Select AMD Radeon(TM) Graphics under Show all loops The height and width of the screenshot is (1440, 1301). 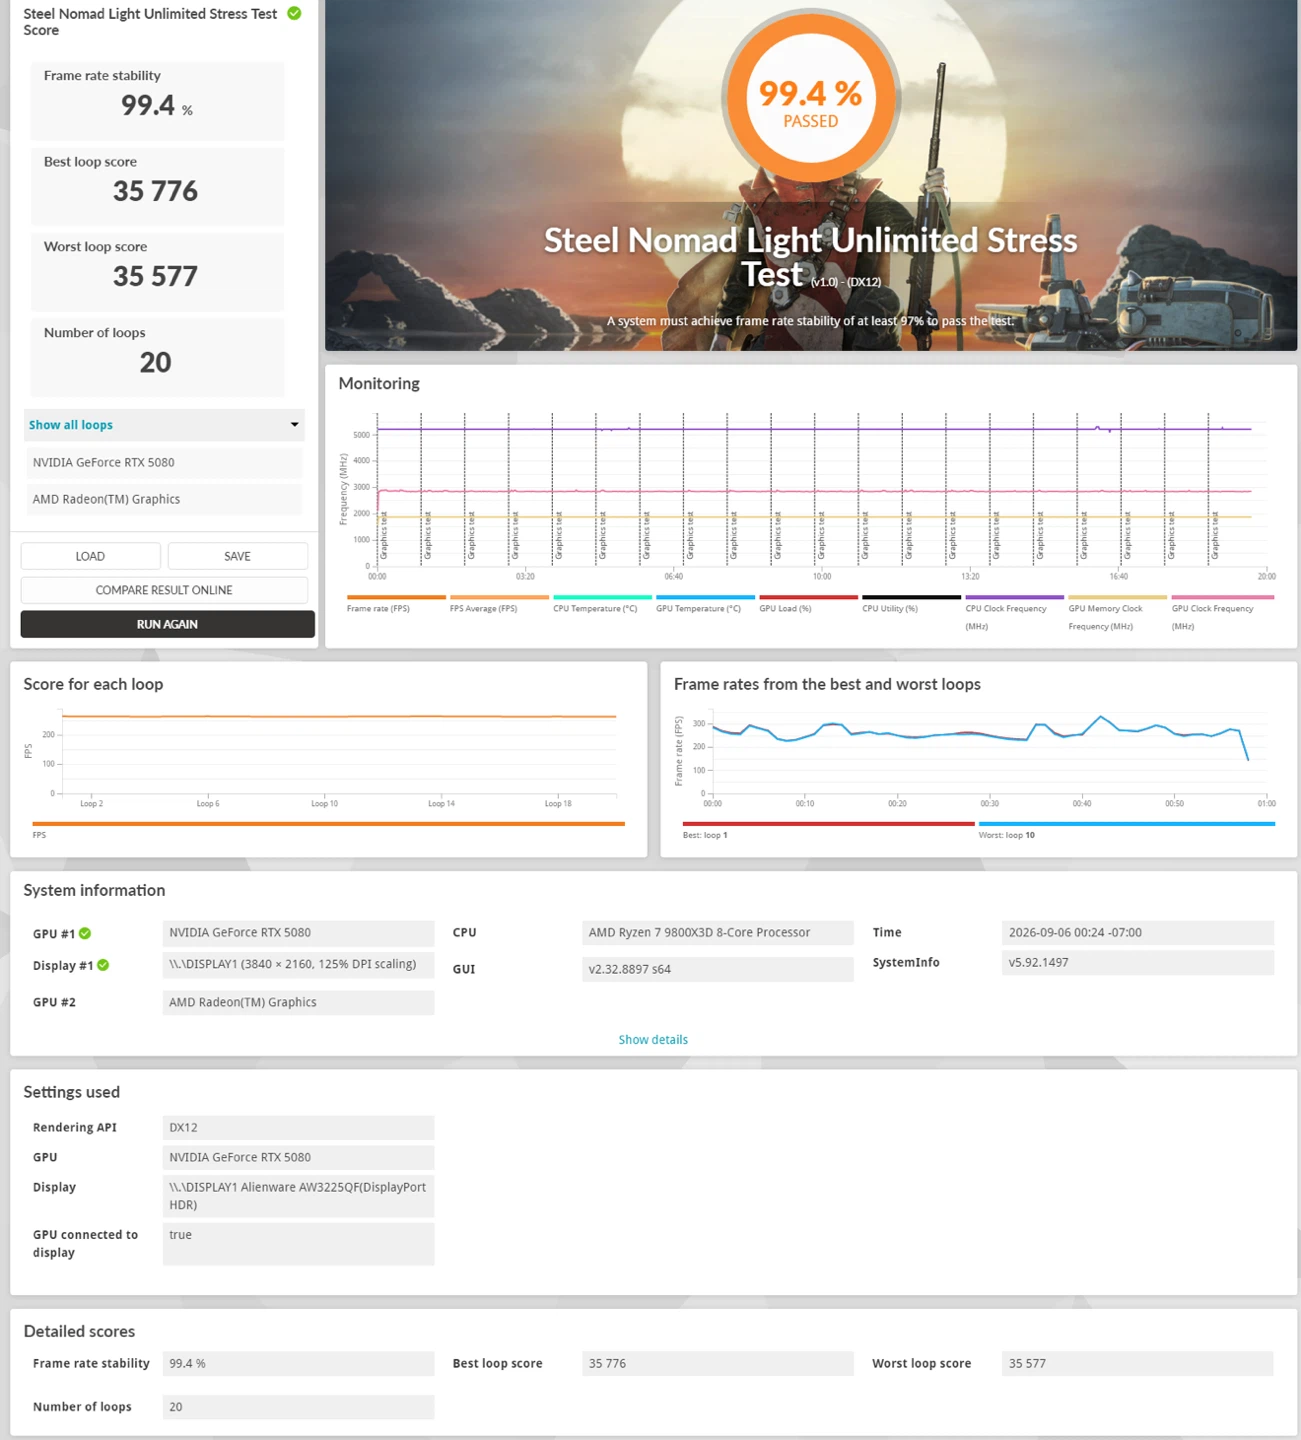[x=164, y=500]
